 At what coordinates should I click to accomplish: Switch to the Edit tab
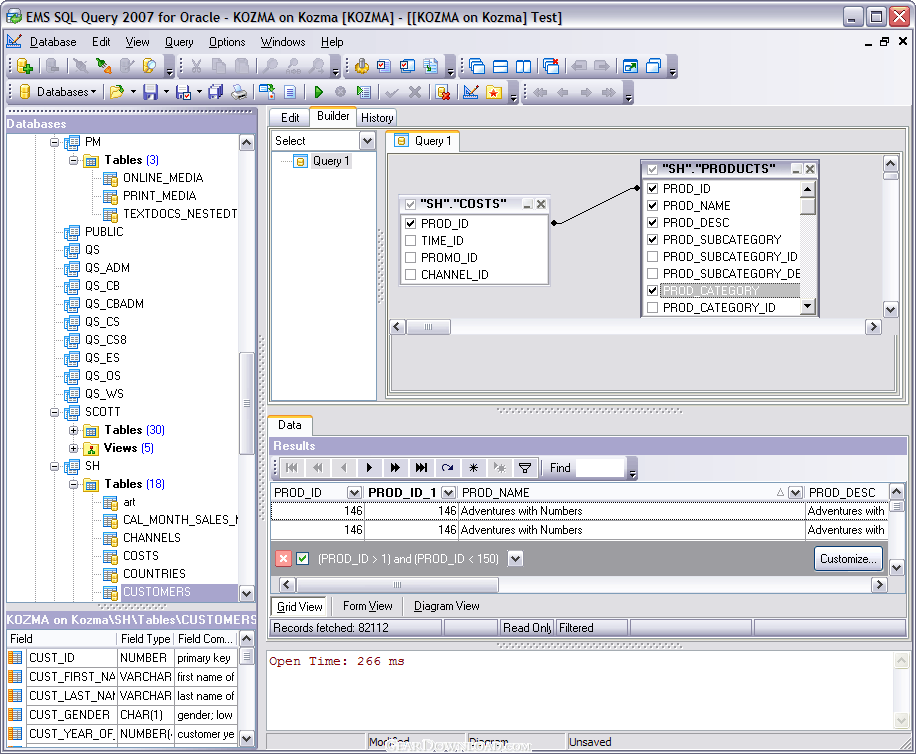coord(290,117)
